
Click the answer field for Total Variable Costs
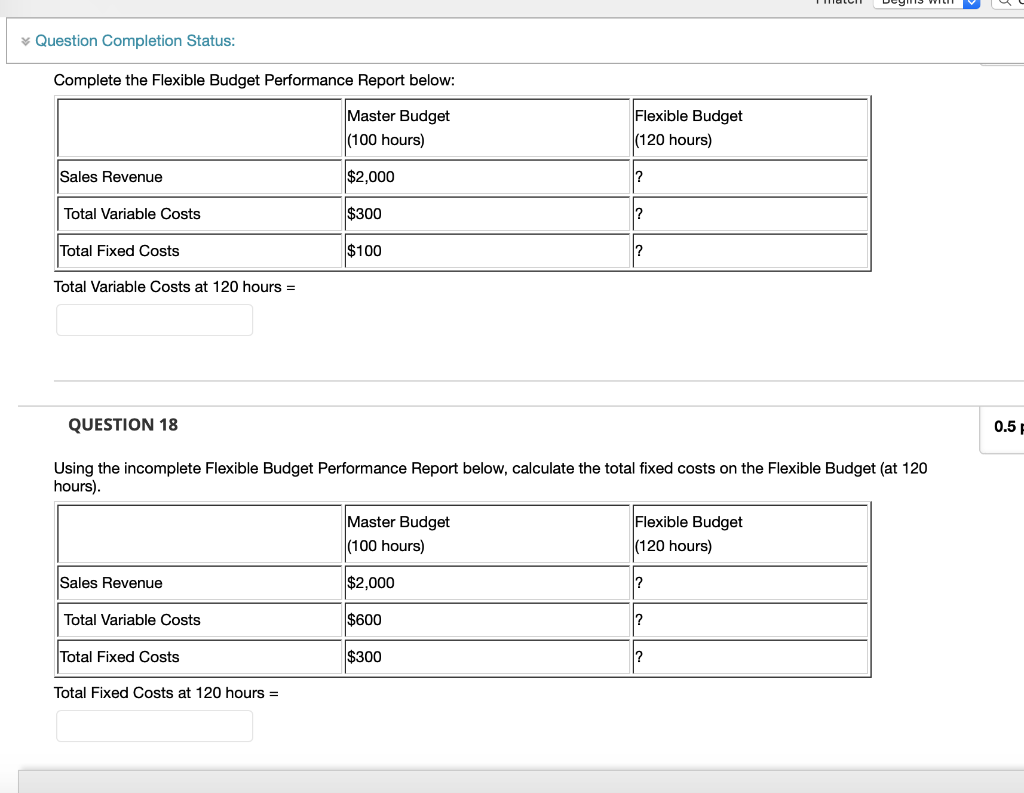tap(154, 319)
